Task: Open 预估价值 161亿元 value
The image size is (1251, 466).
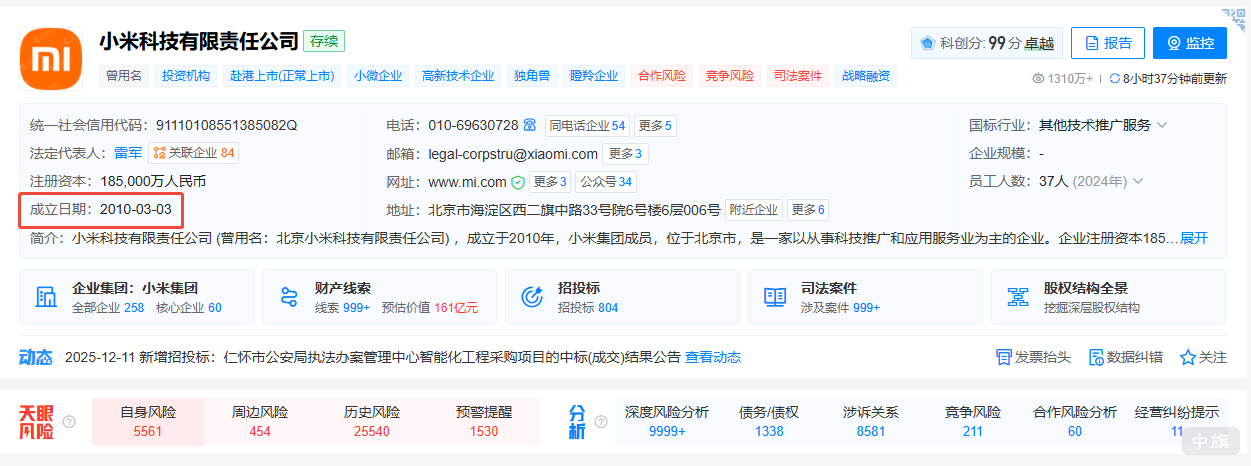Action: [x=430, y=308]
